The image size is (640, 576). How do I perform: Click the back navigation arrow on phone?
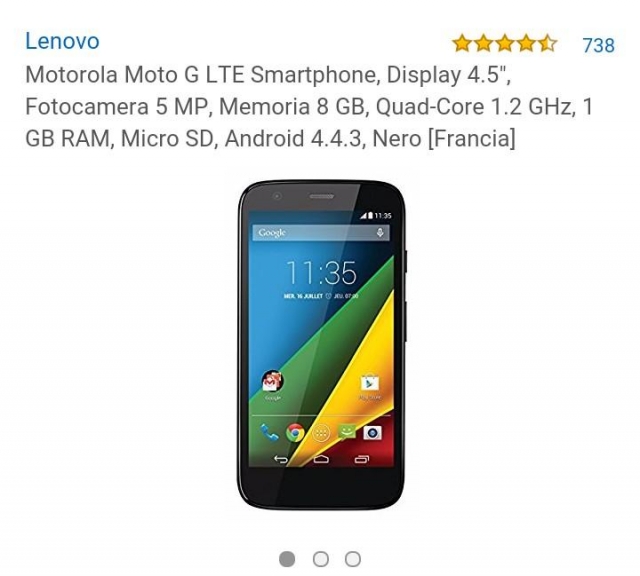[x=281, y=459]
